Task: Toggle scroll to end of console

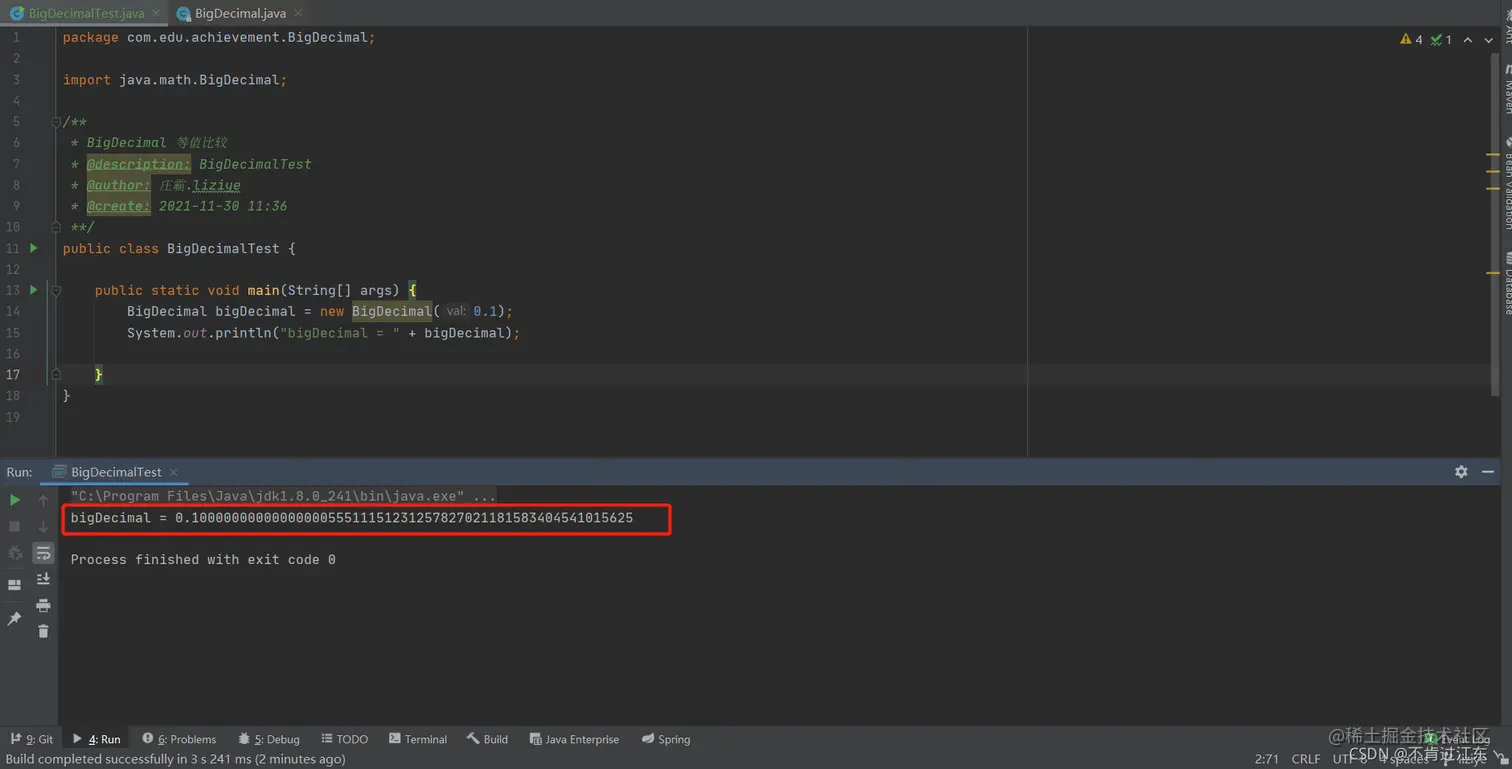Action: click(43, 579)
